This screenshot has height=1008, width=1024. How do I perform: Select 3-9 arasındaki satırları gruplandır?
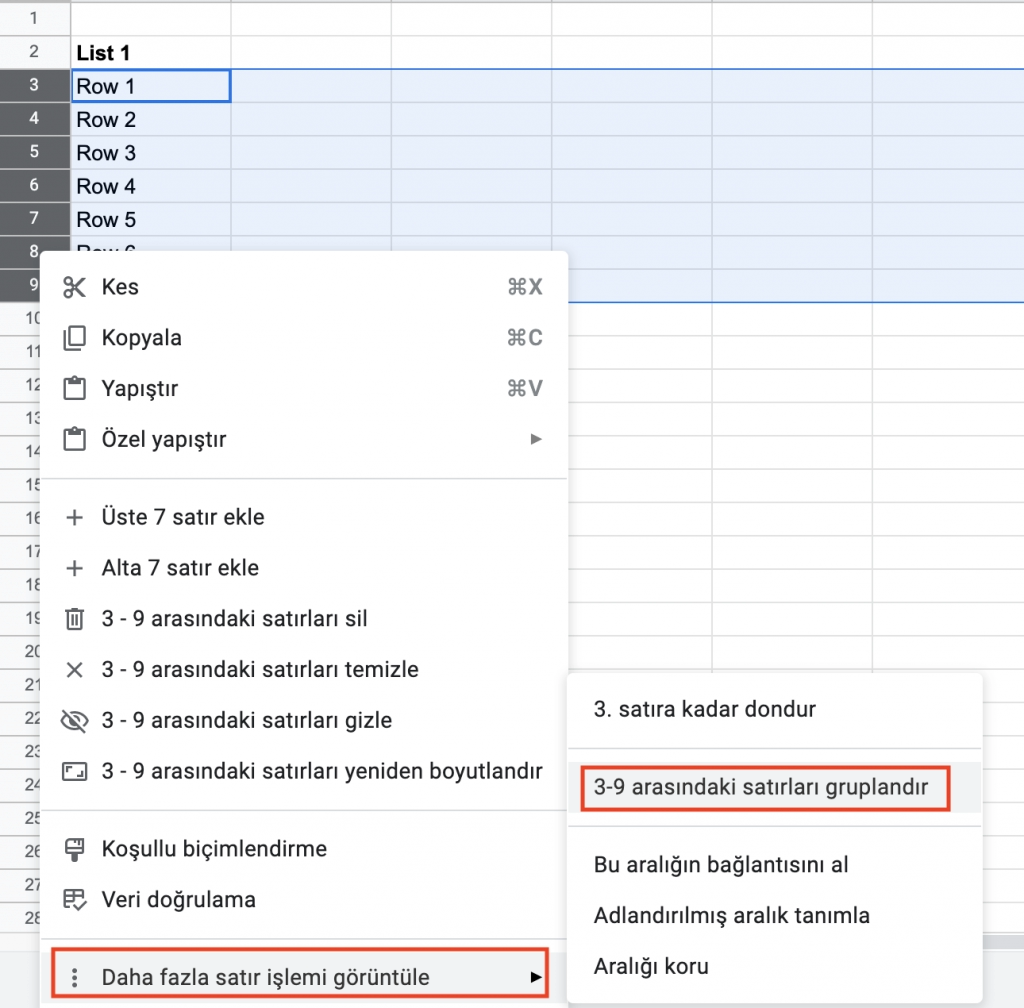[x=765, y=788]
